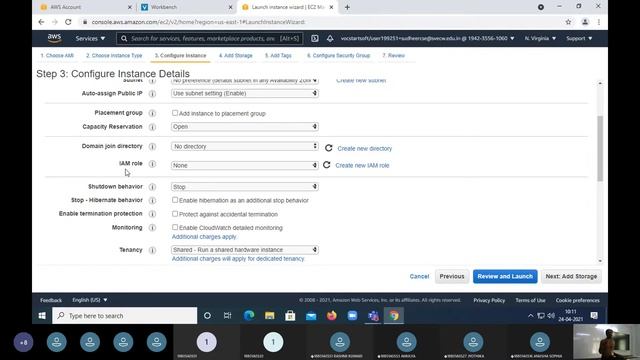Expand the Services menu
The width and height of the screenshot is (640, 360).
point(90,38)
